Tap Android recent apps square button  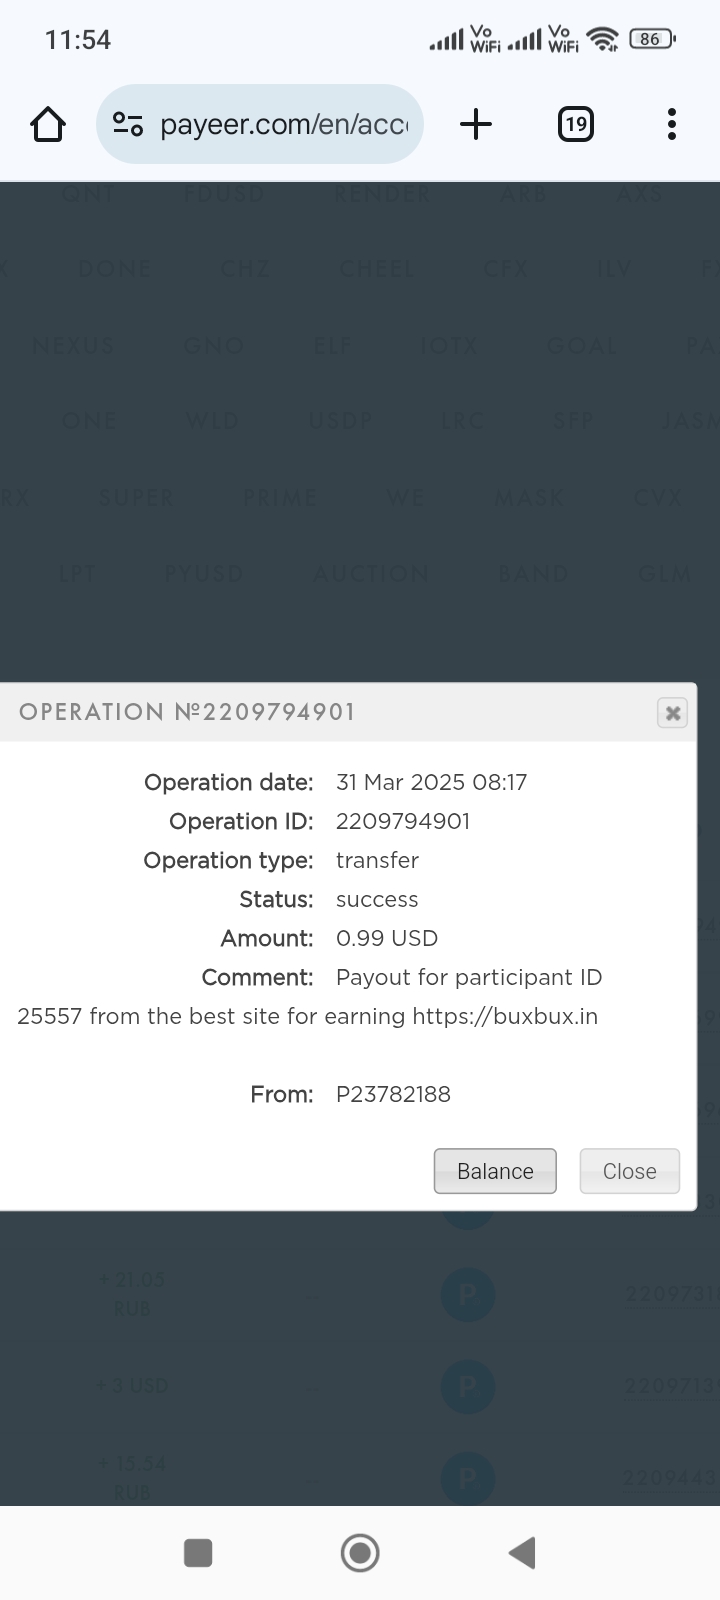pyautogui.click(x=198, y=1553)
